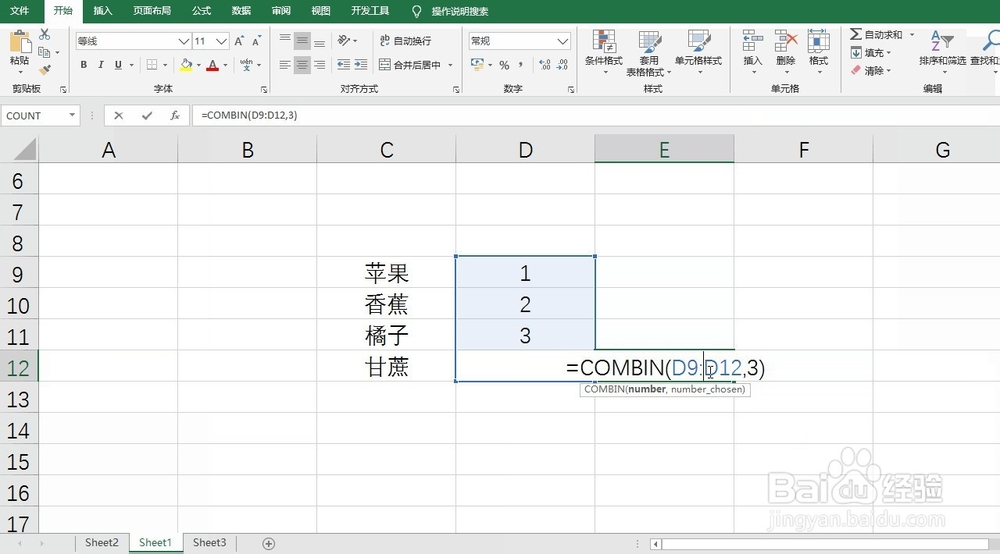1000x554 pixels.
Task: Apply percent style
Action: point(504,65)
